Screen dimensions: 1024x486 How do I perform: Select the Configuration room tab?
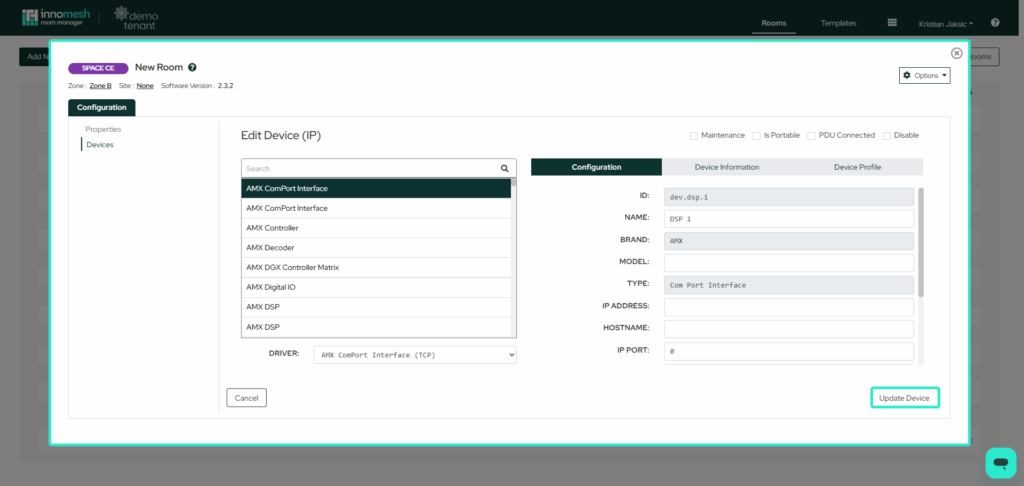(x=101, y=108)
